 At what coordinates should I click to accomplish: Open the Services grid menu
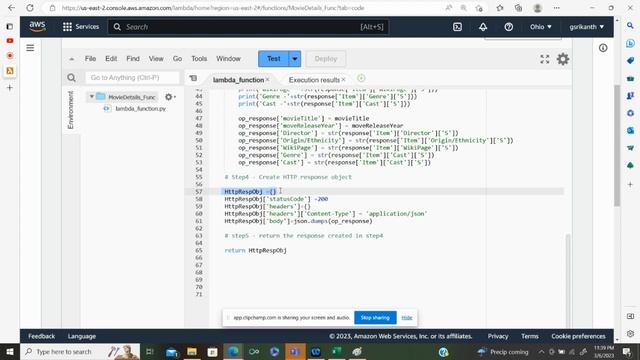[81, 27]
